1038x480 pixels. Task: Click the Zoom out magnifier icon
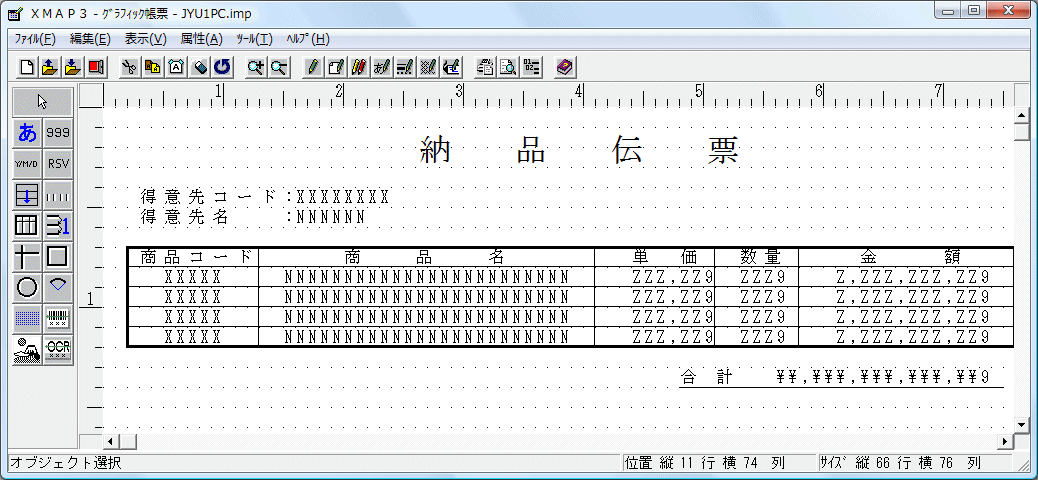pos(279,67)
